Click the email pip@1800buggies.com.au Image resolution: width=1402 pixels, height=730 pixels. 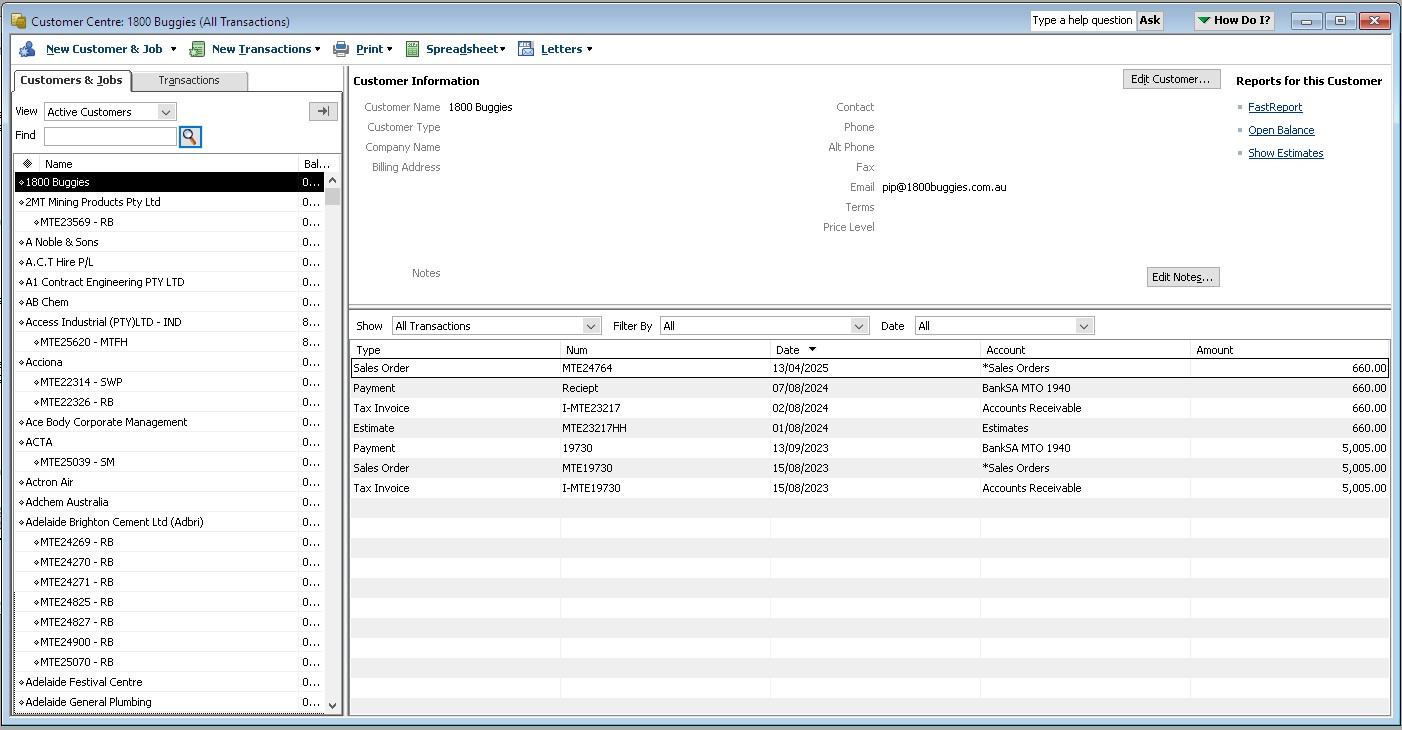pyautogui.click(x=944, y=187)
